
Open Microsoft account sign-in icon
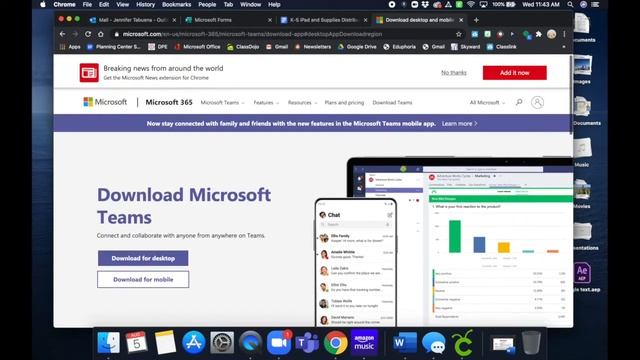[537, 102]
